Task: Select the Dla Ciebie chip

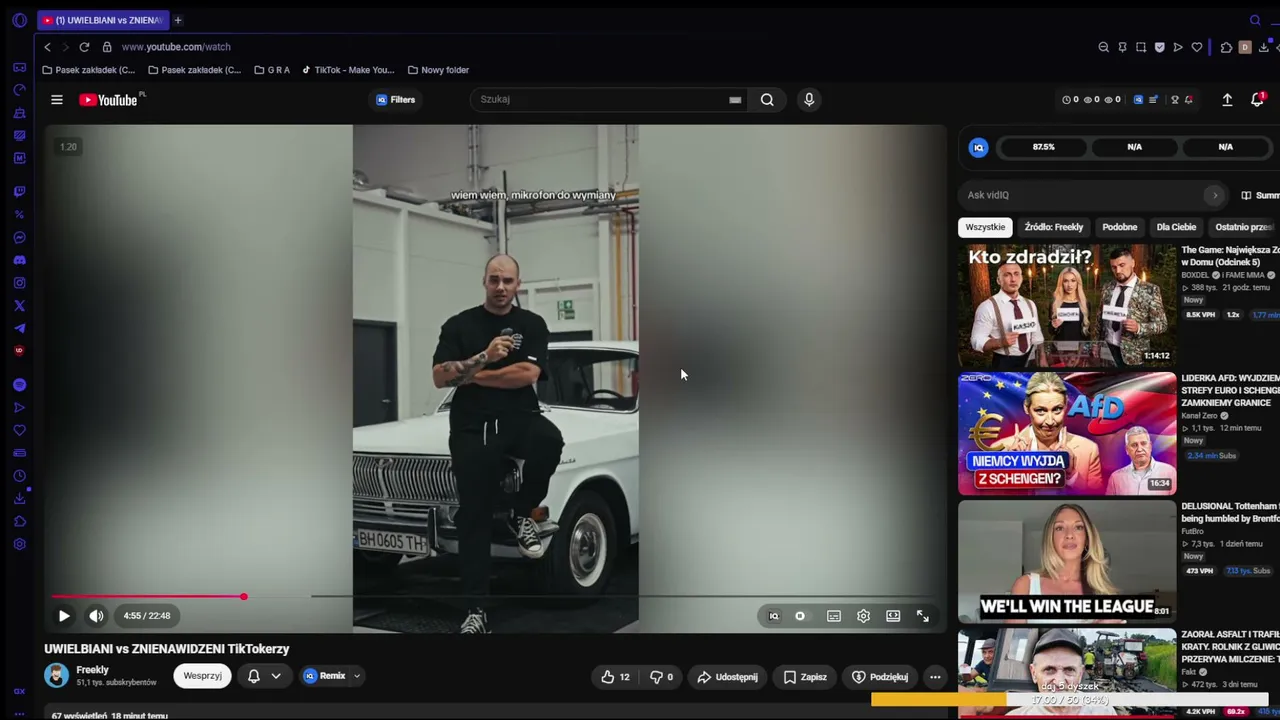Action: (1176, 227)
